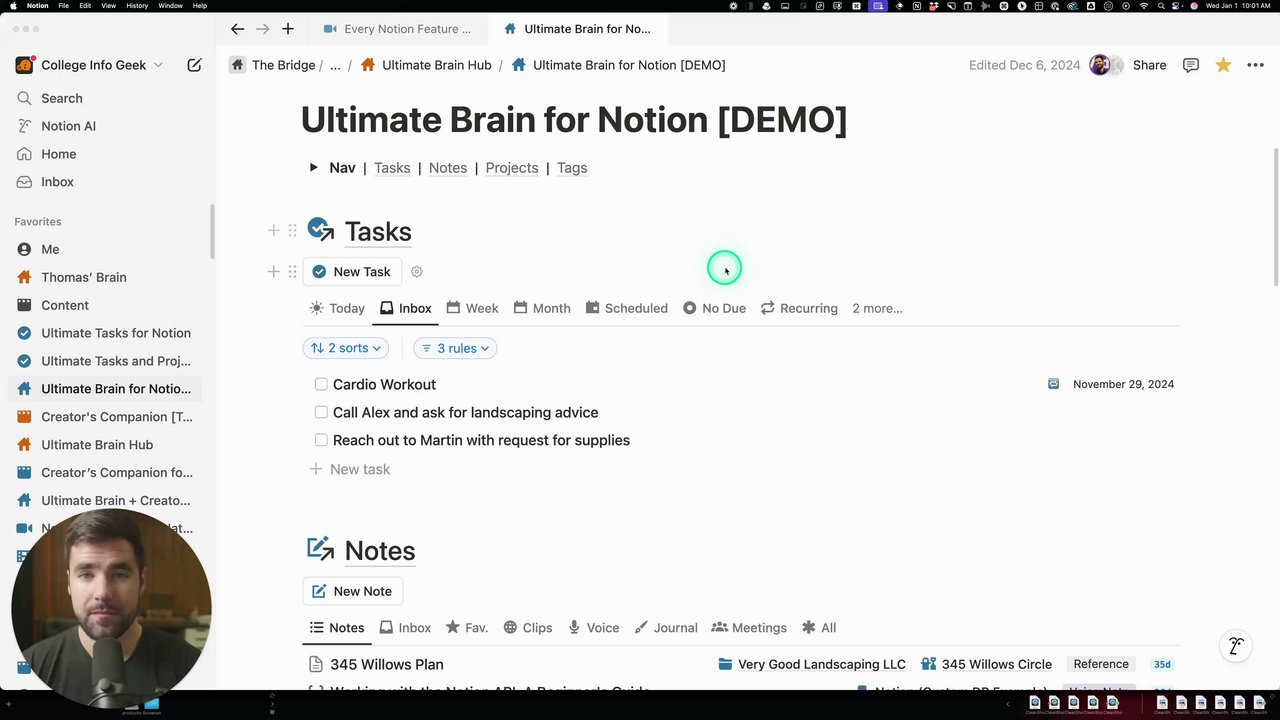Screen dimensions: 1280x720
Task: Open the macOS History menu
Action: click(x=137, y=6)
